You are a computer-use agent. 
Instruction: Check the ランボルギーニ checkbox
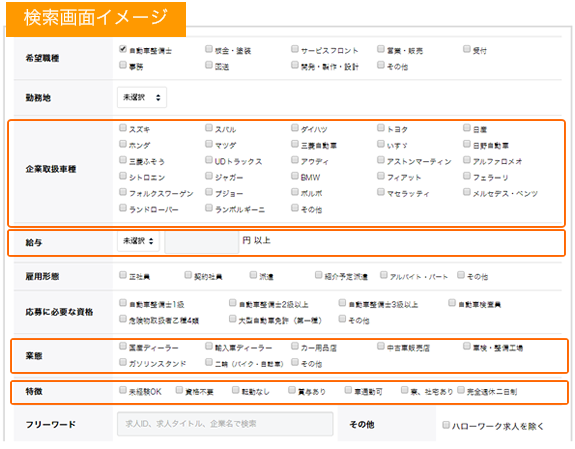click(x=209, y=208)
